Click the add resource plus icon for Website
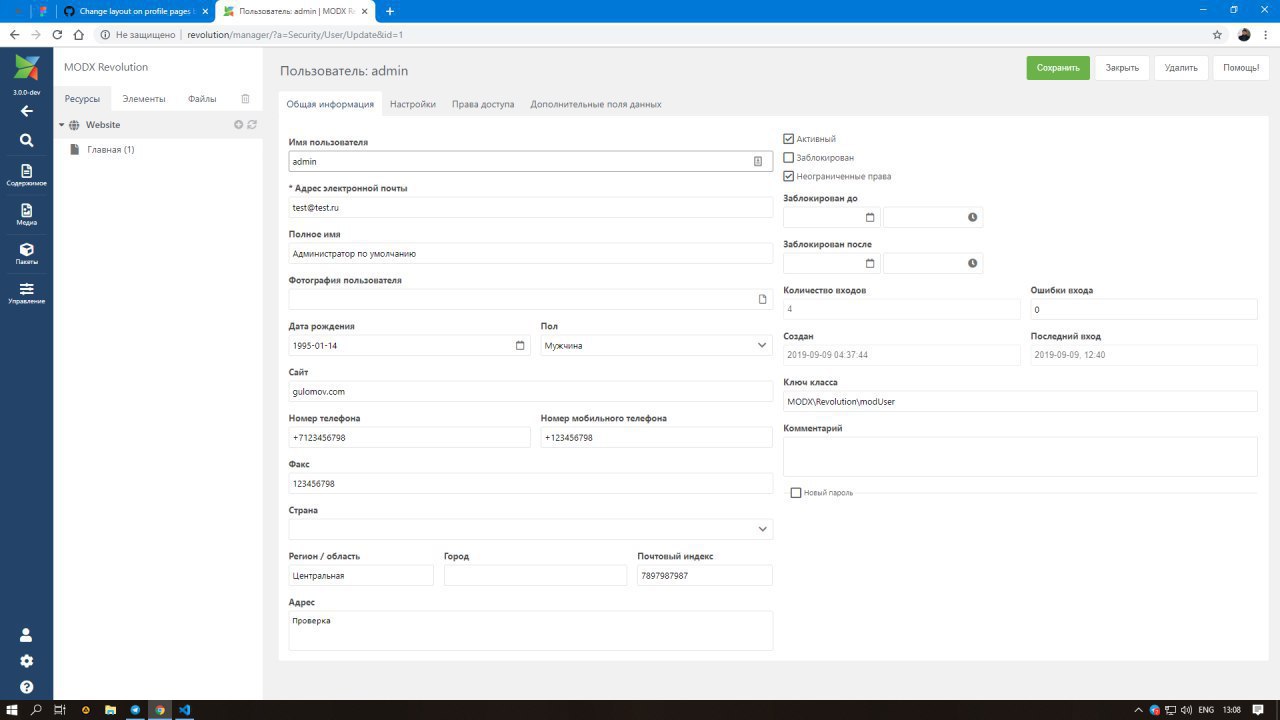1280x720 pixels. point(239,125)
